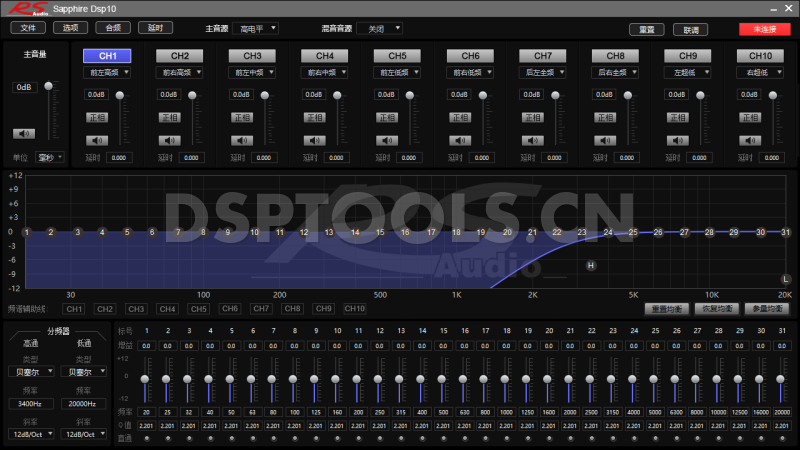Click the CH1 delay value field
800x450 pixels.
[119, 158]
